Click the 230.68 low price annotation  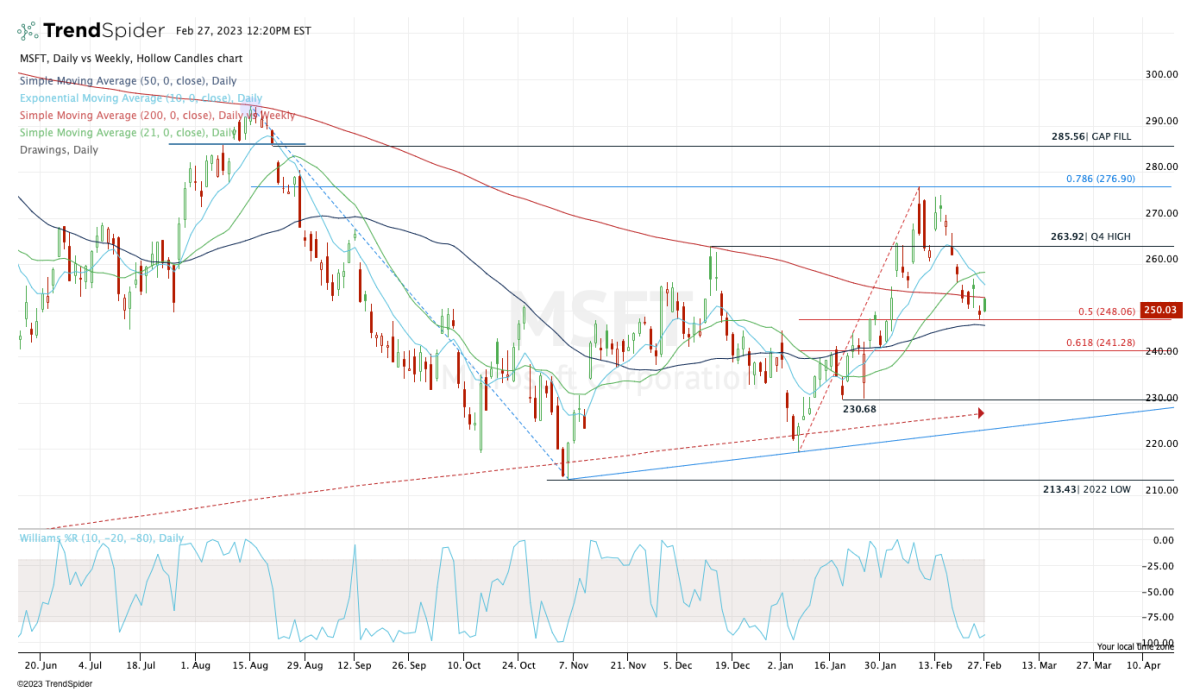(x=859, y=409)
